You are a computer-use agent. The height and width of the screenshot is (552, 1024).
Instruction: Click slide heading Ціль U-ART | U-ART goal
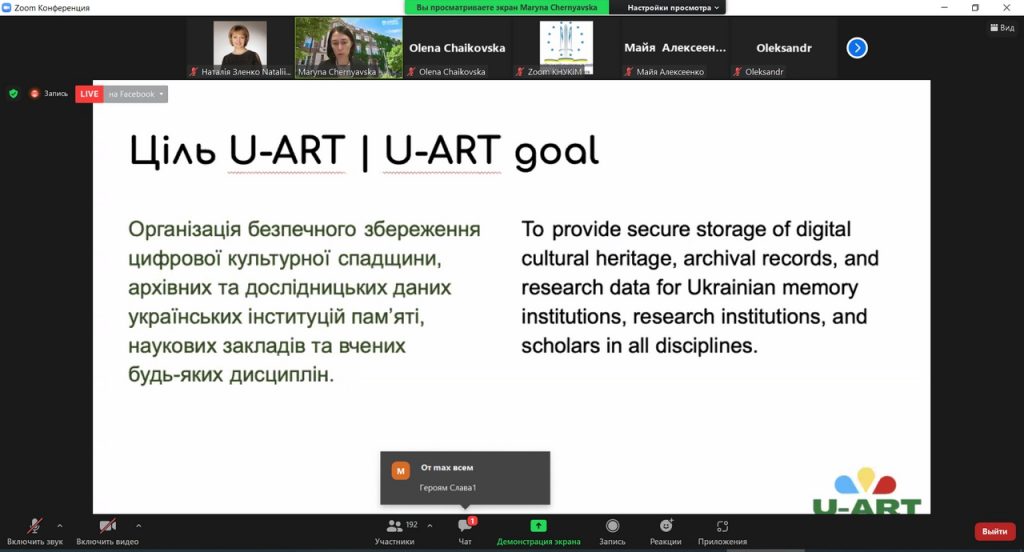point(364,152)
